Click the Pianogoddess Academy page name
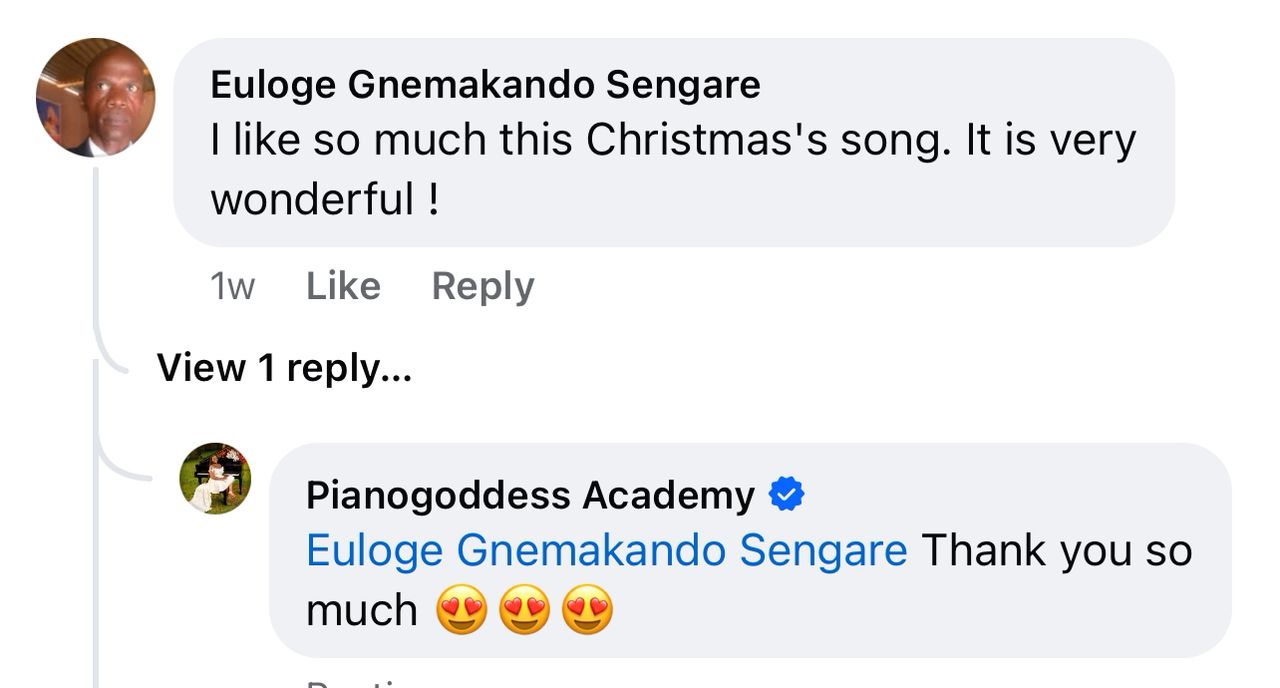 pos(530,495)
